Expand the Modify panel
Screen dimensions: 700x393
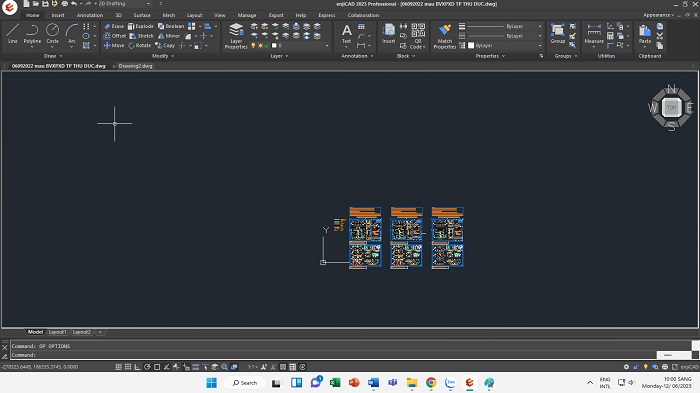click(x=162, y=56)
